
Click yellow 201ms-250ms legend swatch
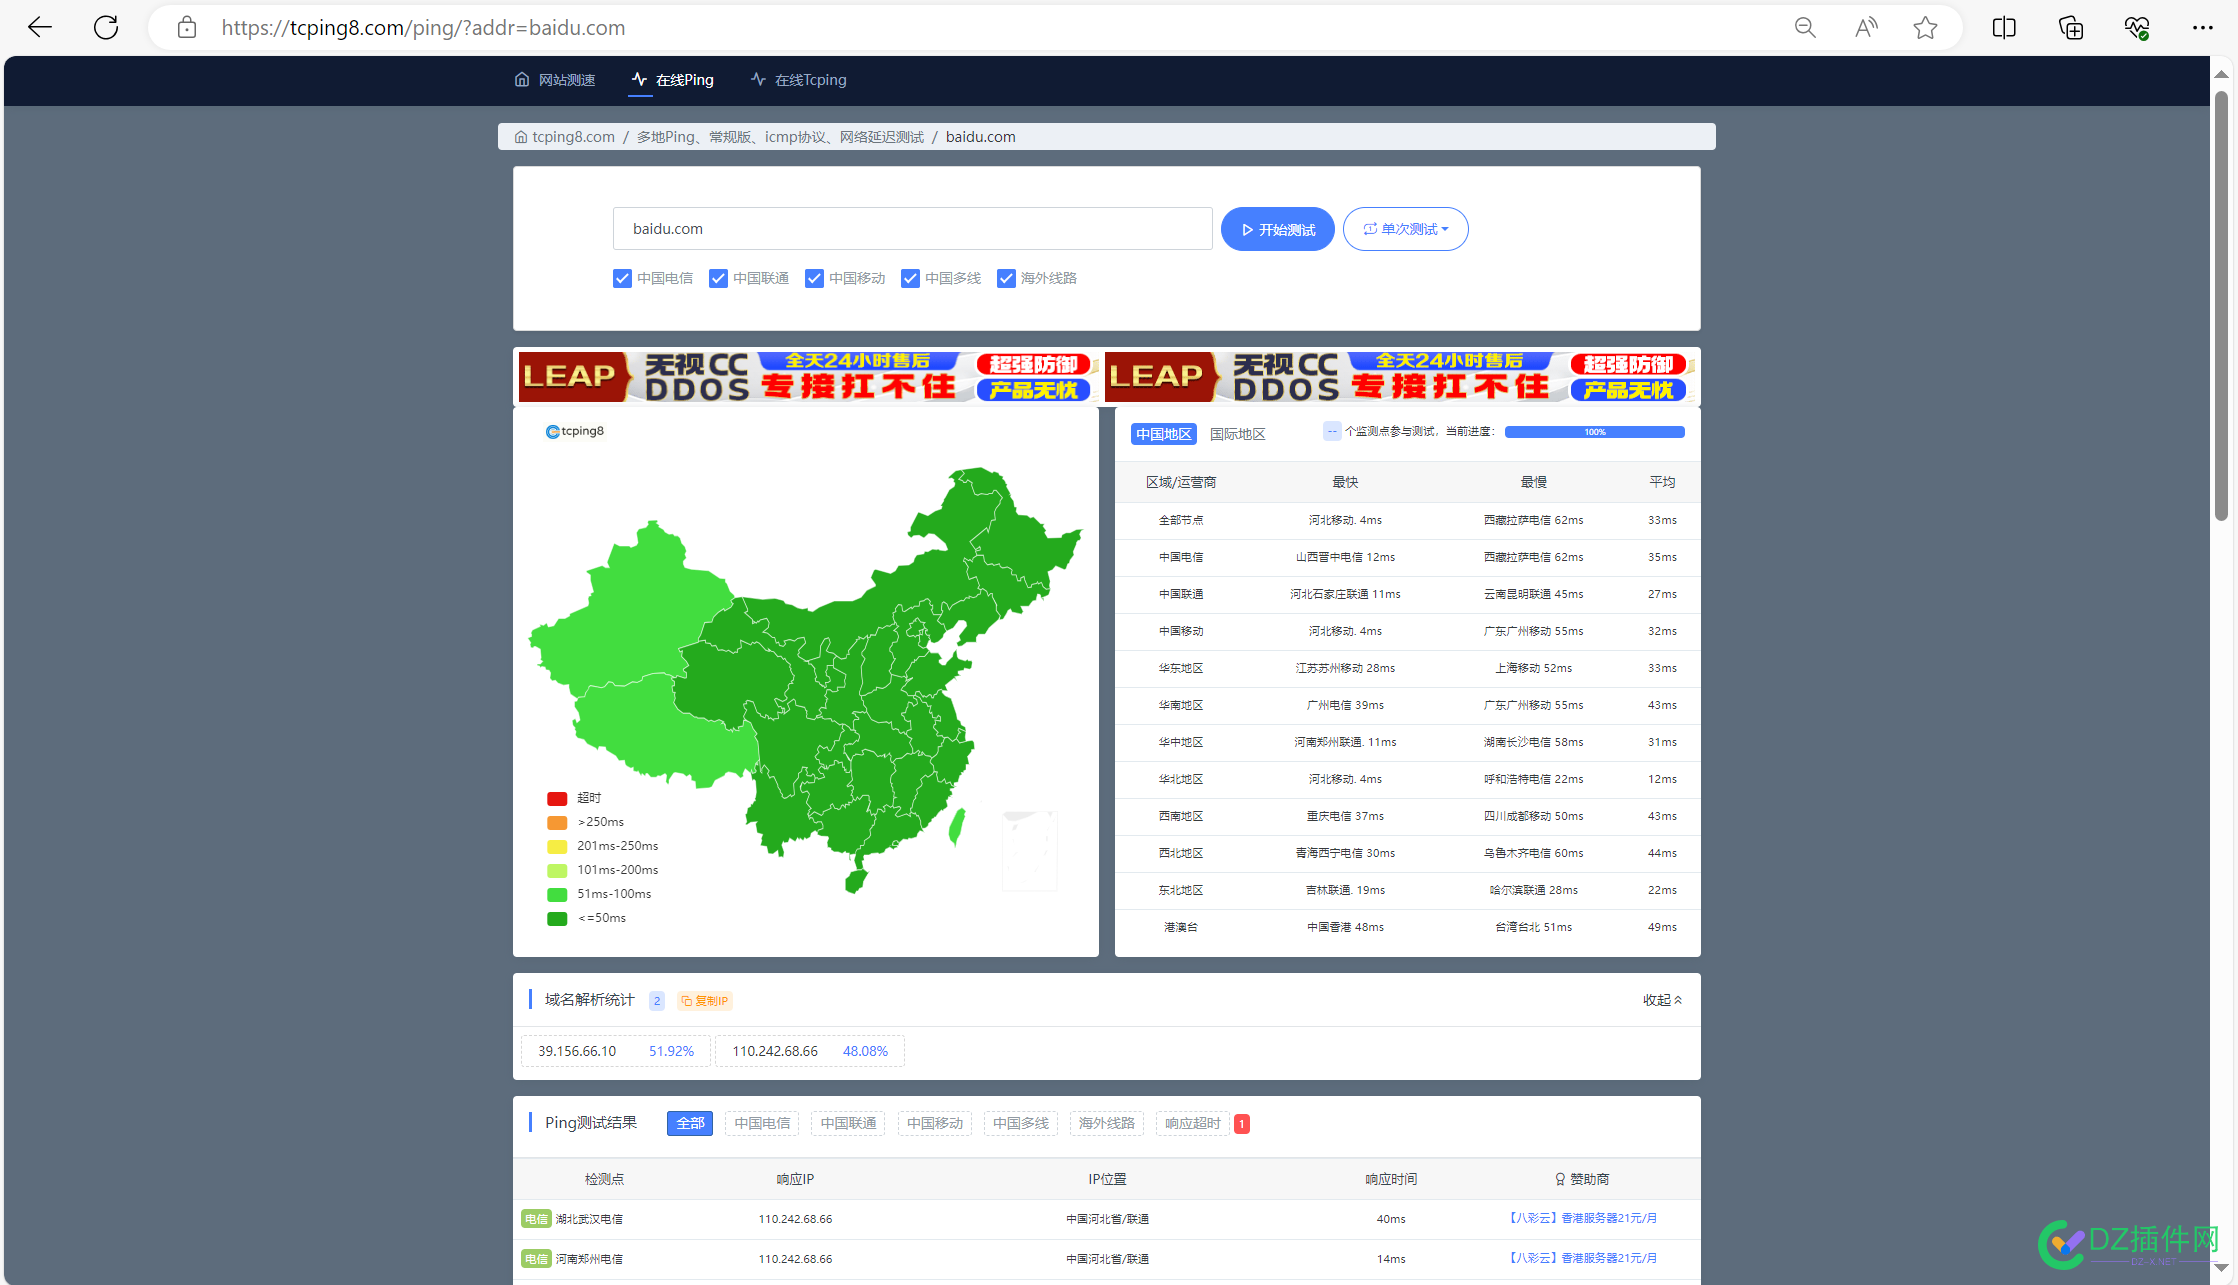(x=557, y=846)
